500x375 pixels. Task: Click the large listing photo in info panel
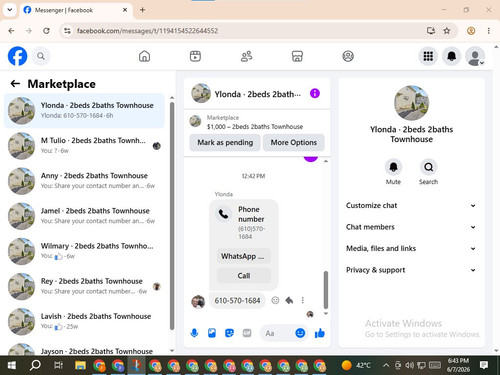411,103
